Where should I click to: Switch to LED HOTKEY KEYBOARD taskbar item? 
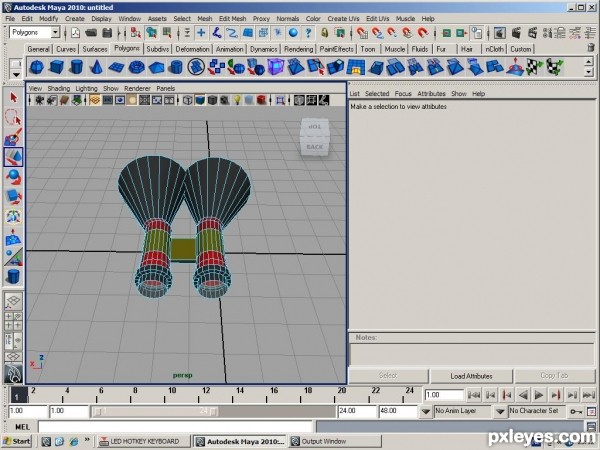[143, 441]
